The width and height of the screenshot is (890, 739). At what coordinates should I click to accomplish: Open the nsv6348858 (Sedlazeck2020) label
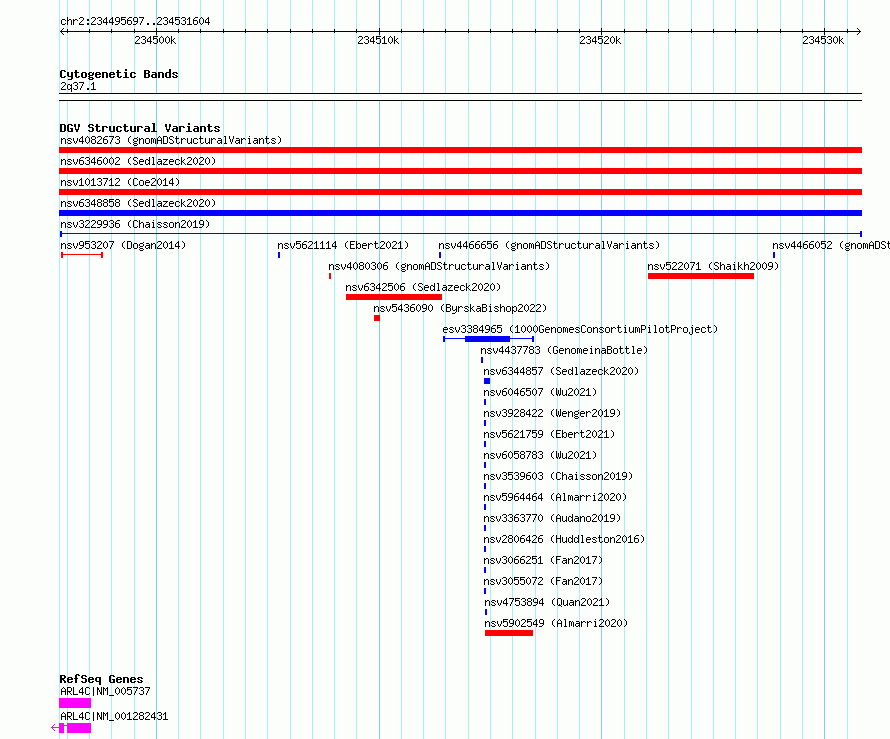pyautogui.click(x=138, y=203)
